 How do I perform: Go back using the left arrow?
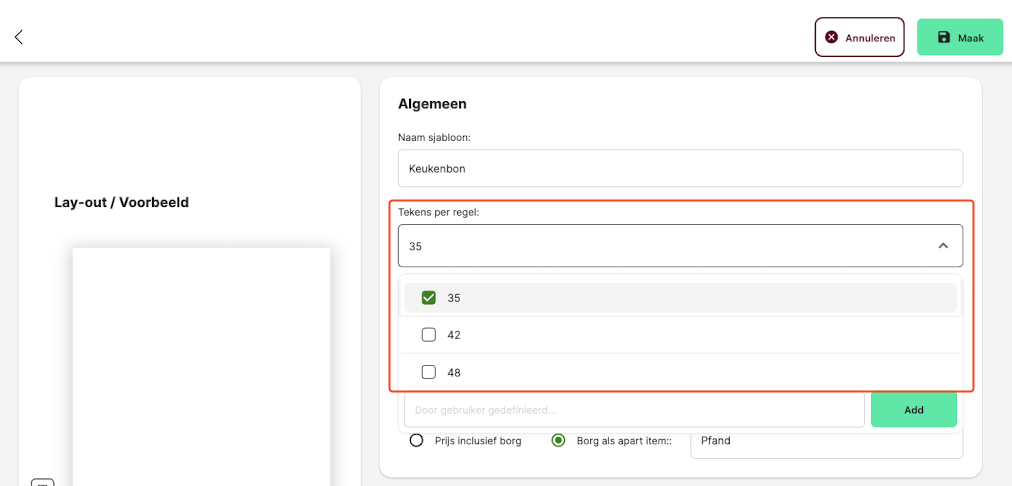coord(19,37)
